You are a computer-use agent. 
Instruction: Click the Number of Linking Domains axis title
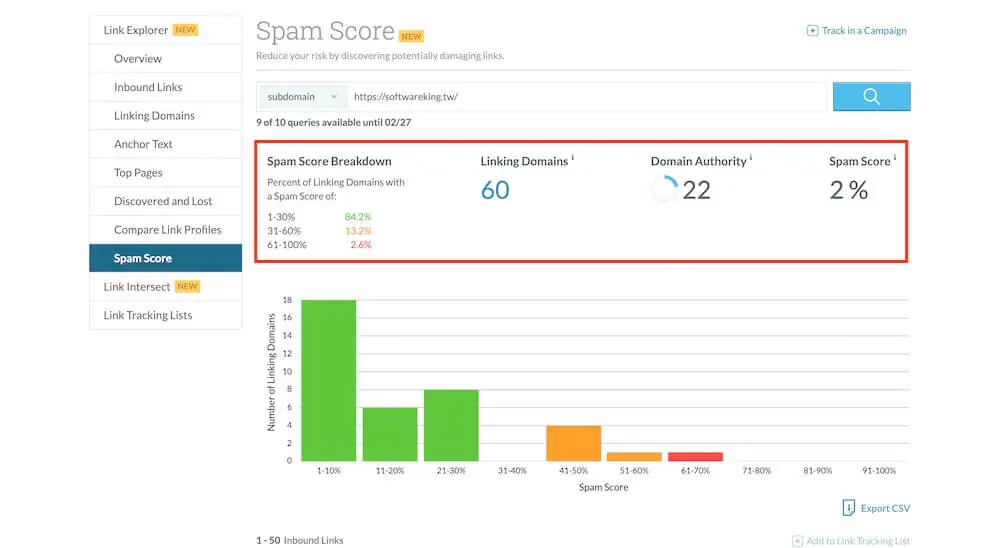click(271, 372)
